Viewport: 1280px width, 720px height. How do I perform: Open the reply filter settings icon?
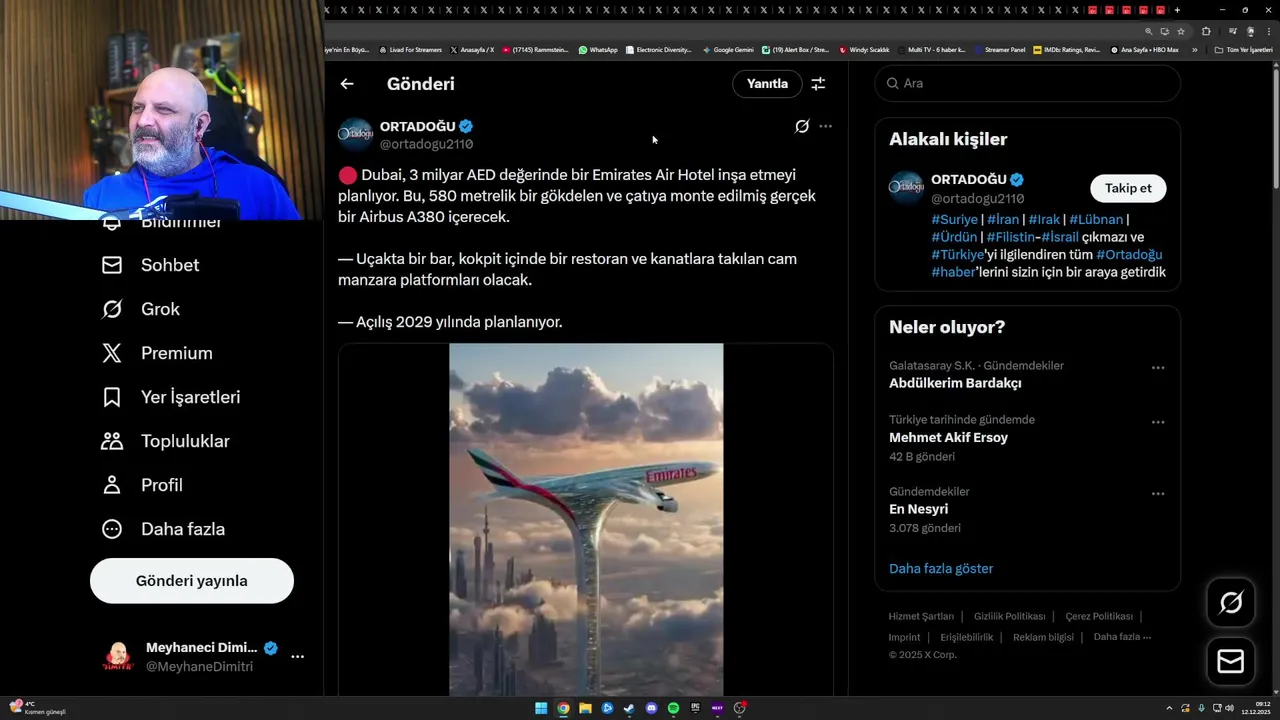(x=818, y=84)
